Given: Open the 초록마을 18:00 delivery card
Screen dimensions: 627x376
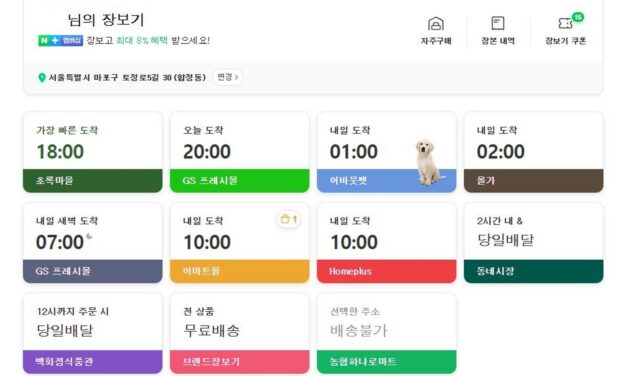Looking at the screenshot, I should pos(93,152).
